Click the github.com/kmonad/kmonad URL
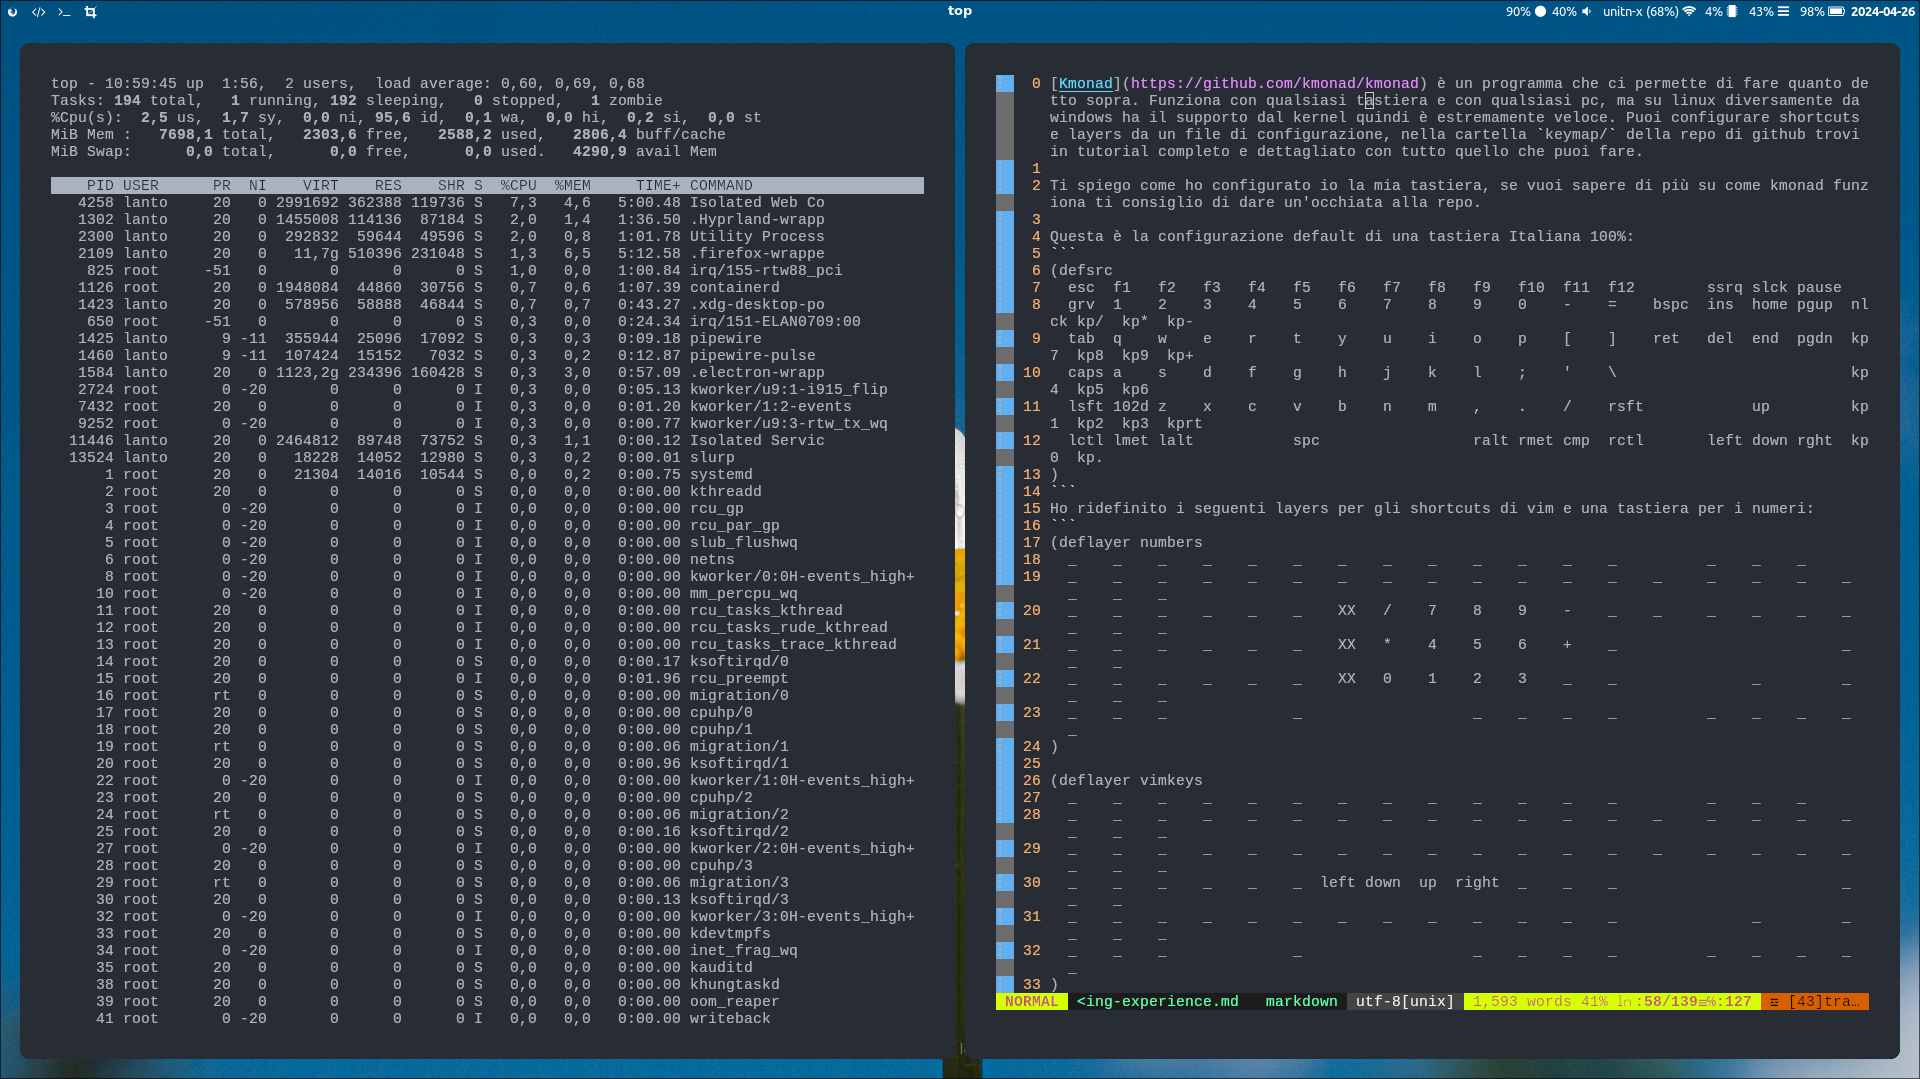Viewport: 1920px width, 1079px height. [1274, 84]
